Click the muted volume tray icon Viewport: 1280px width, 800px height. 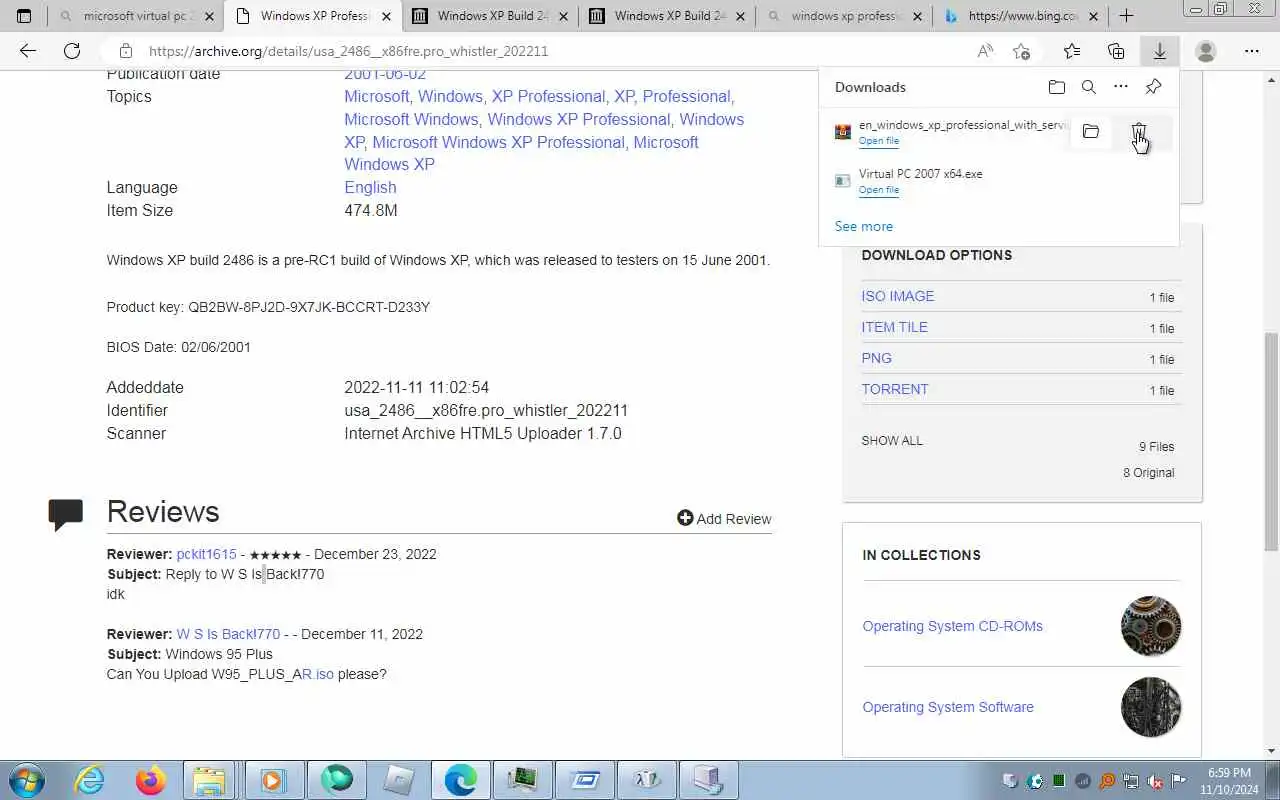pos(1155,781)
